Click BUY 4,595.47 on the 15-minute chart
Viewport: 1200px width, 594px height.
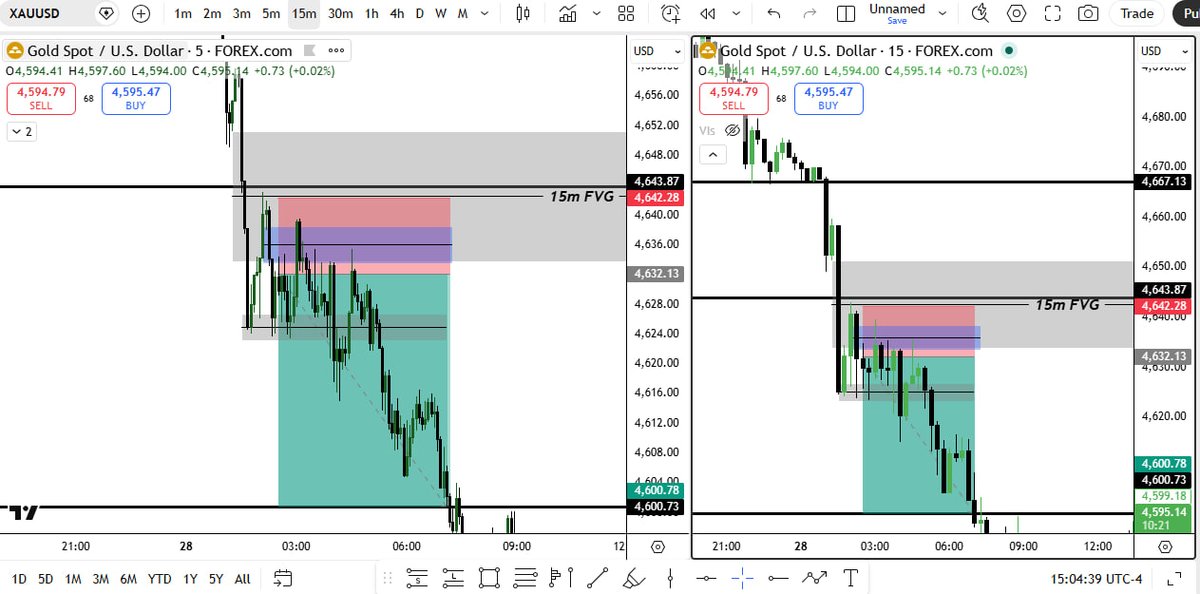point(826,99)
